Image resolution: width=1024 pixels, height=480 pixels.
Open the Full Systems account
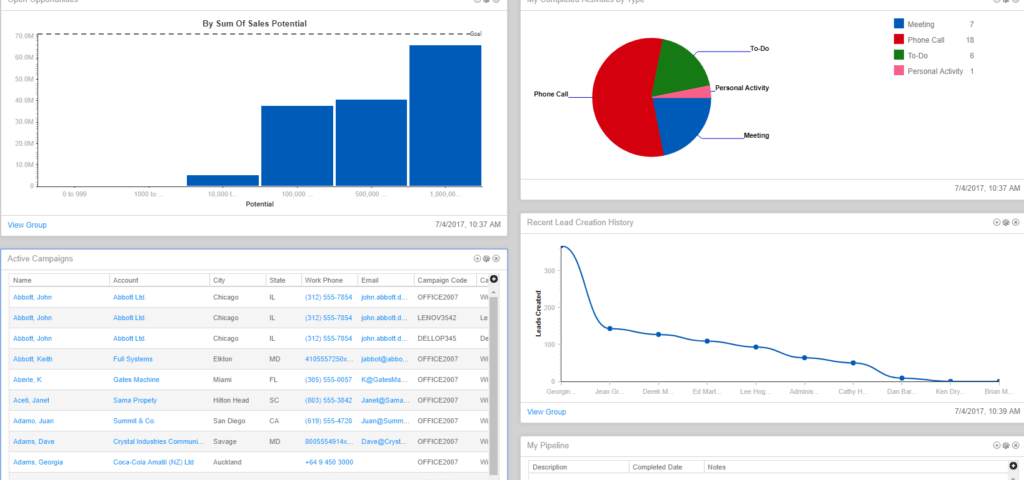(x=133, y=359)
